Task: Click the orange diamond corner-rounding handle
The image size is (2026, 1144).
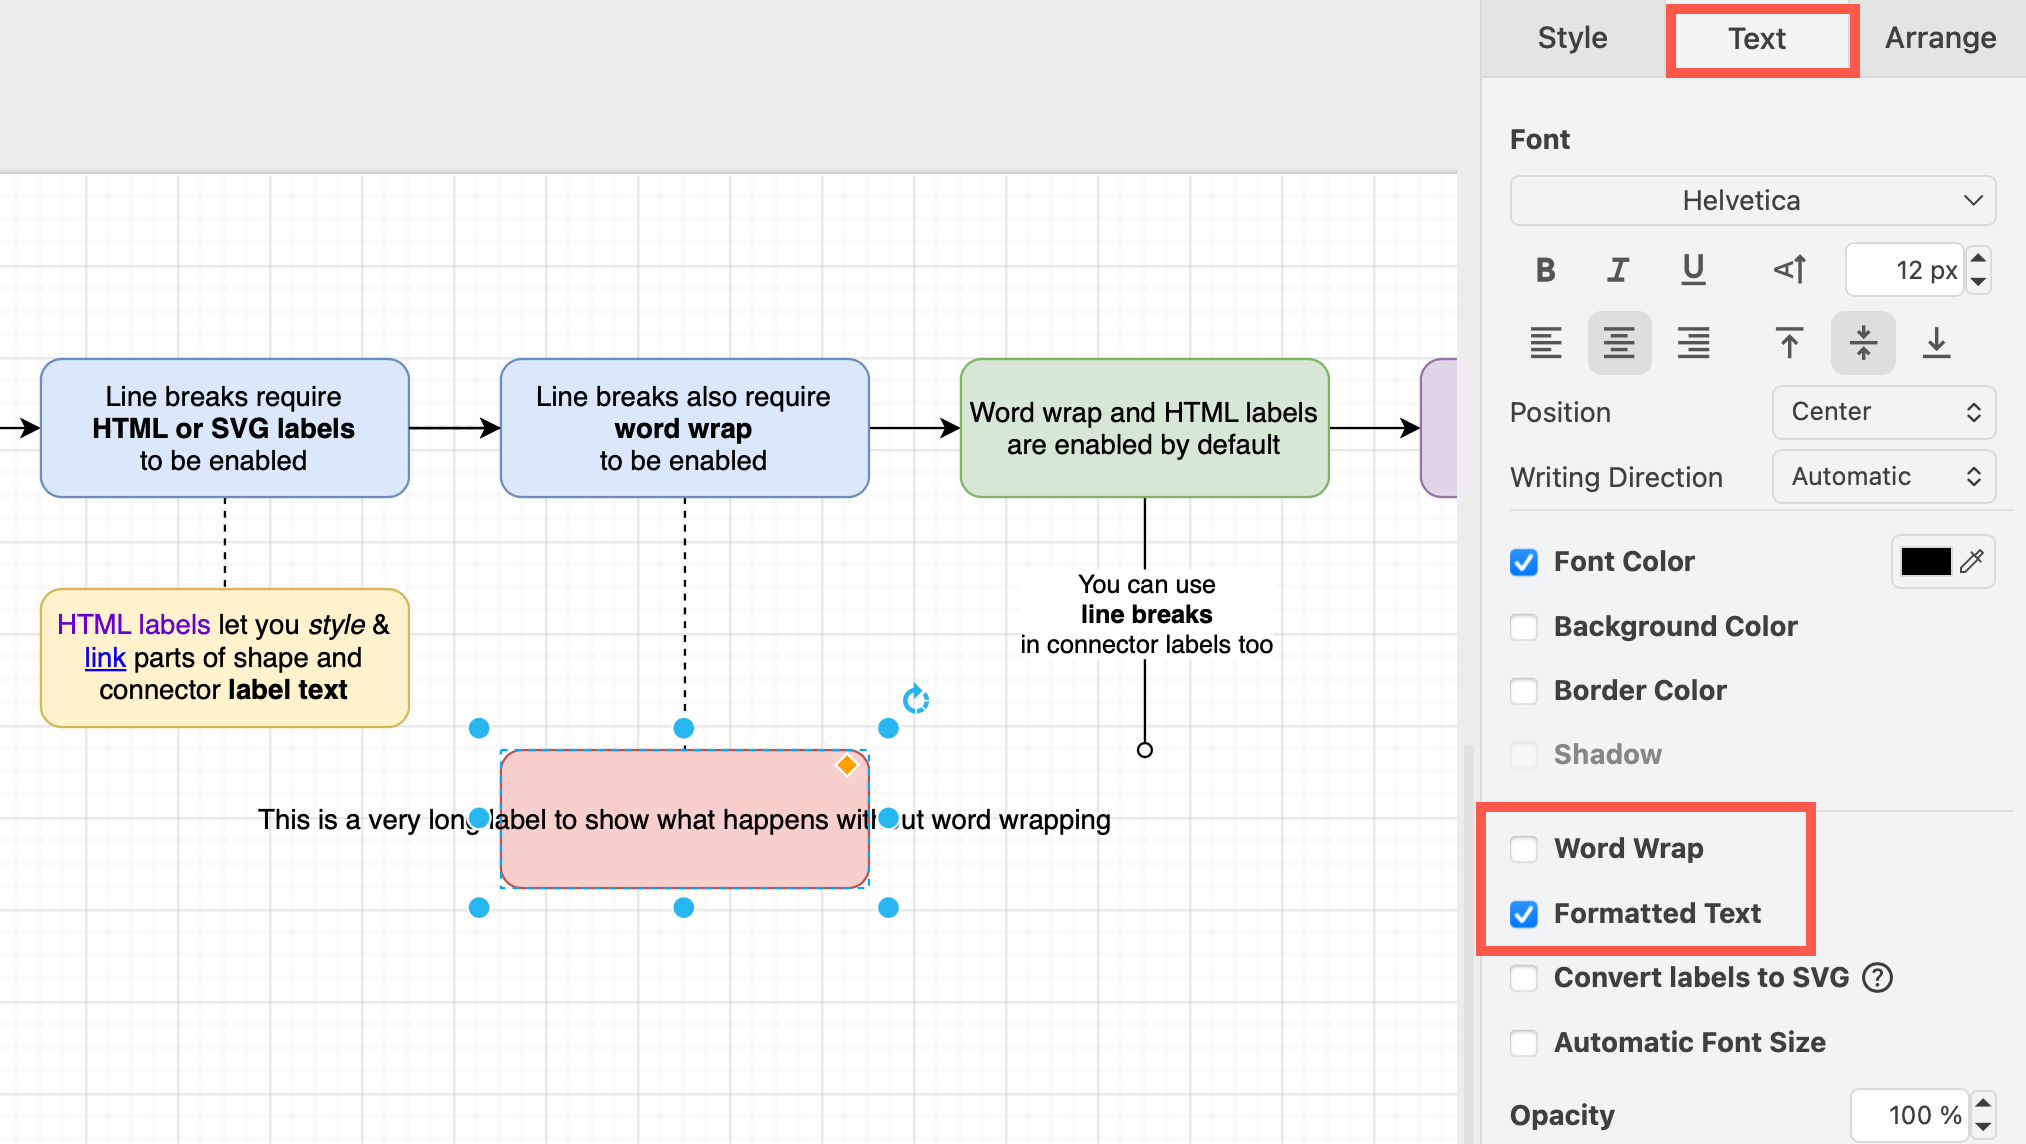Action: pyautogui.click(x=847, y=765)
